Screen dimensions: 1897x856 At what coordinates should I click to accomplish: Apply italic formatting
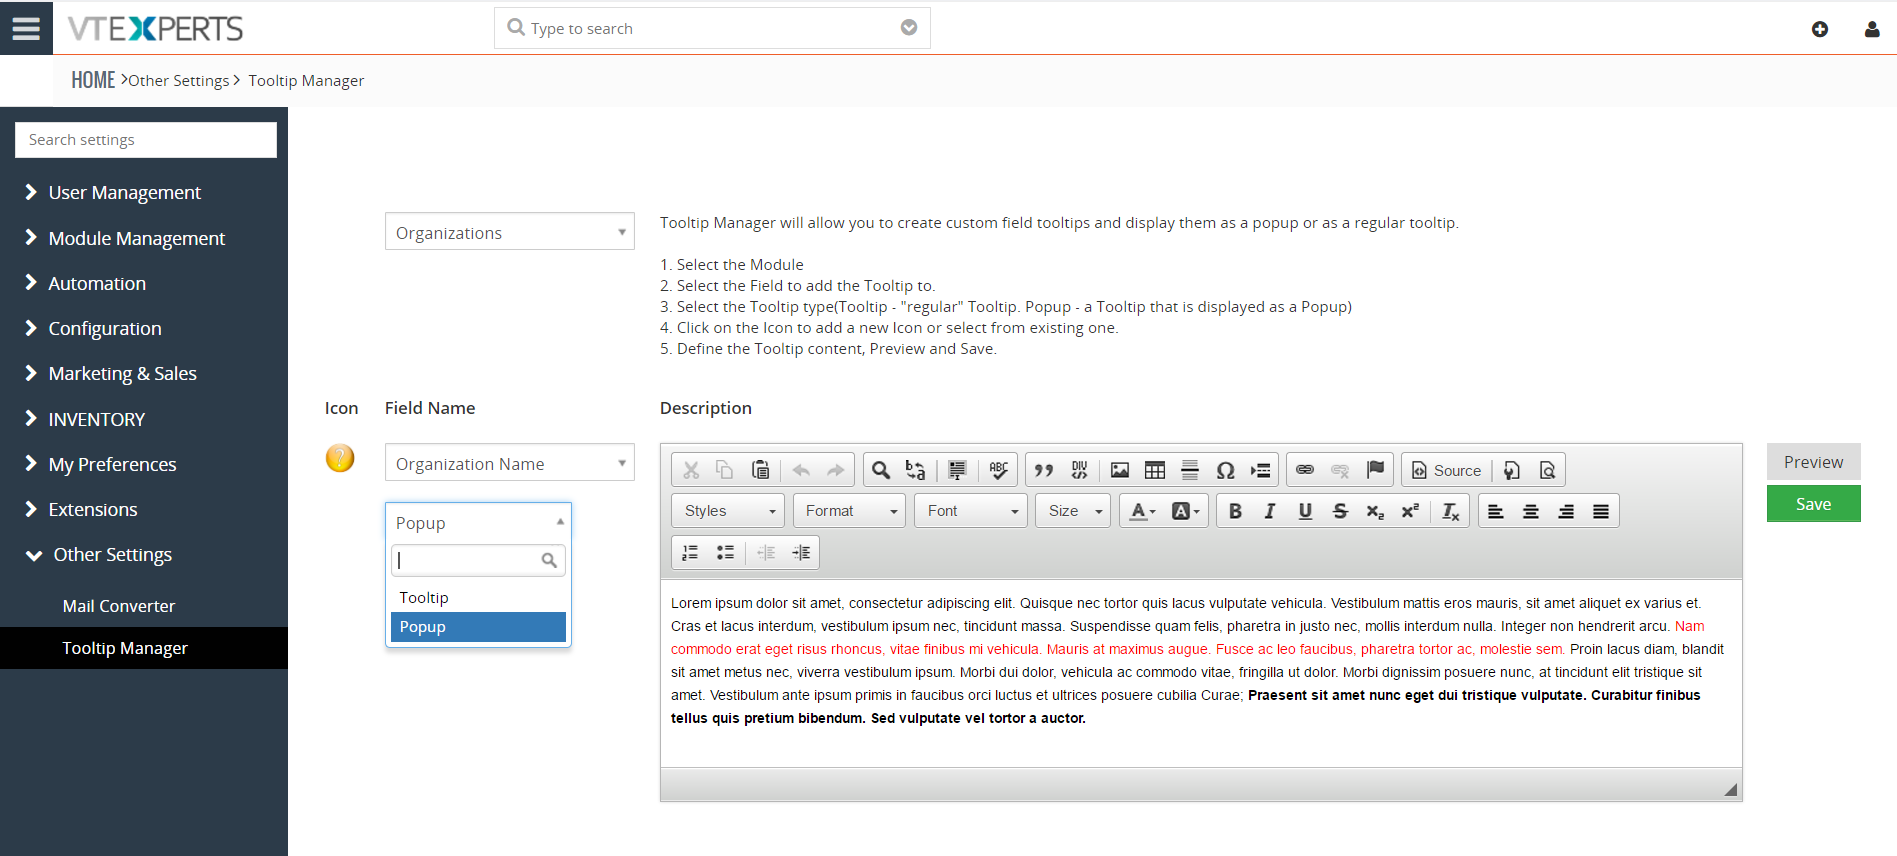click(x=1270, y=511)
